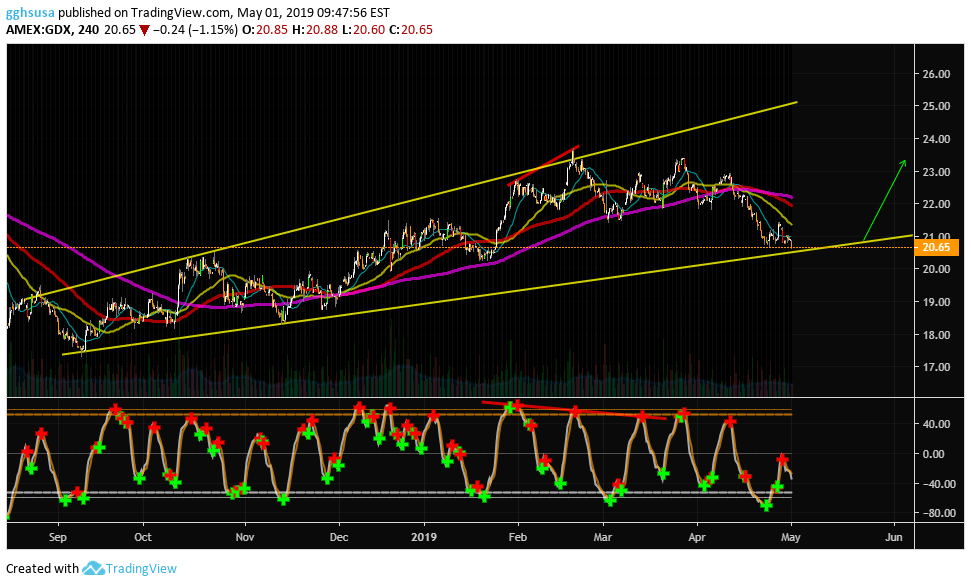The image size is (971, 586).
Task: Click the TradingView logo at bottom
Action: tap(93, 568)
